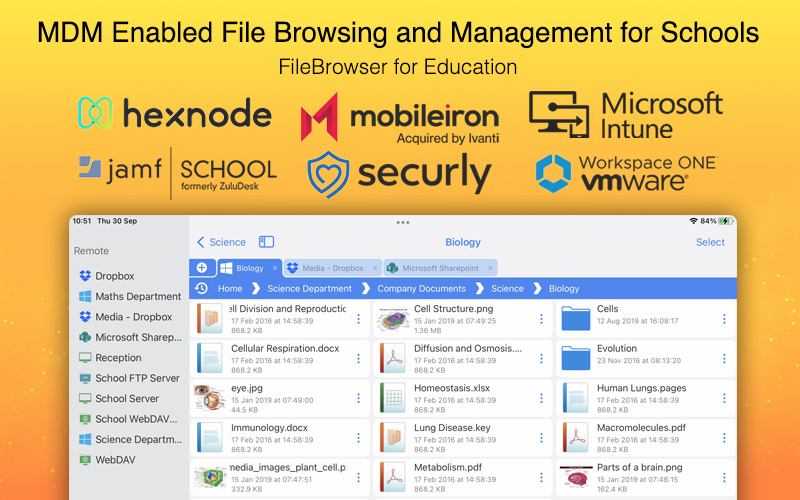Select Media - Dropbox in sidebar
Screen dimensions: 800x500
(x=126, y=317)
